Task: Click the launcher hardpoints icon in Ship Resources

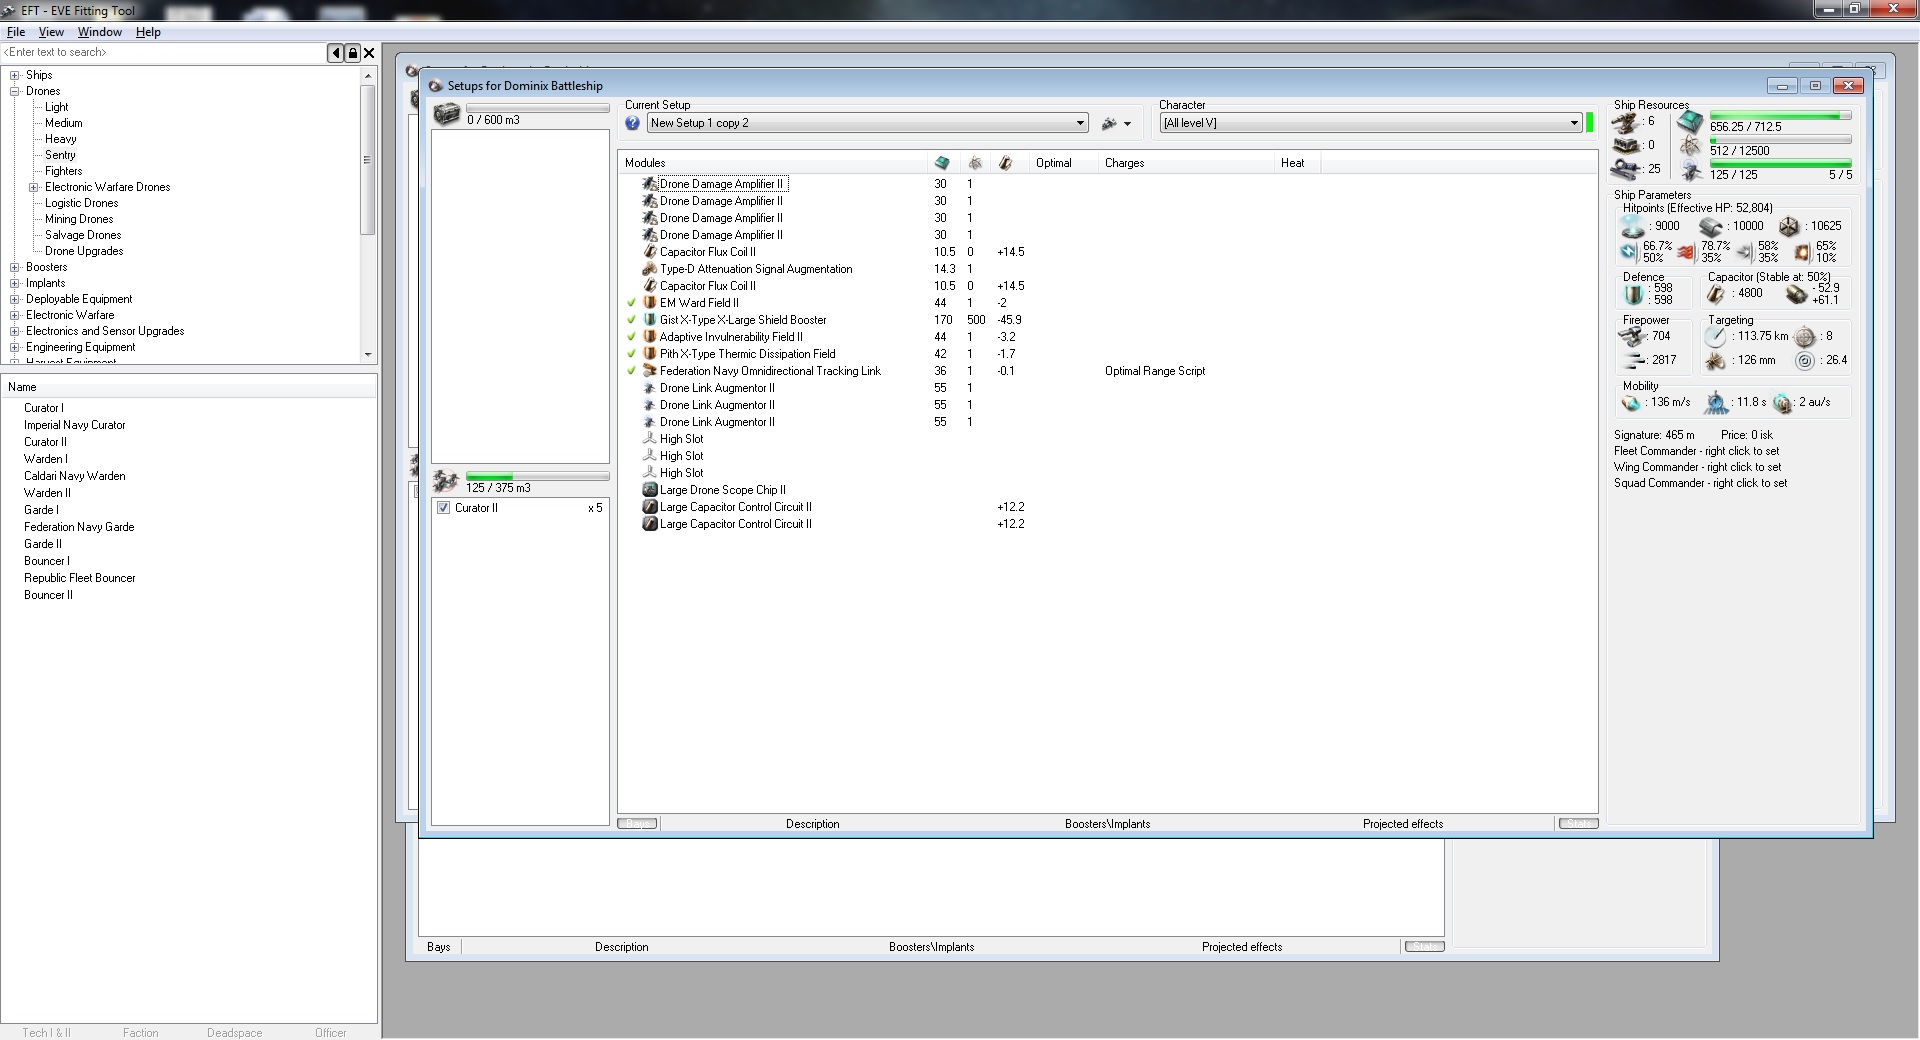Action: [1626, 145]
